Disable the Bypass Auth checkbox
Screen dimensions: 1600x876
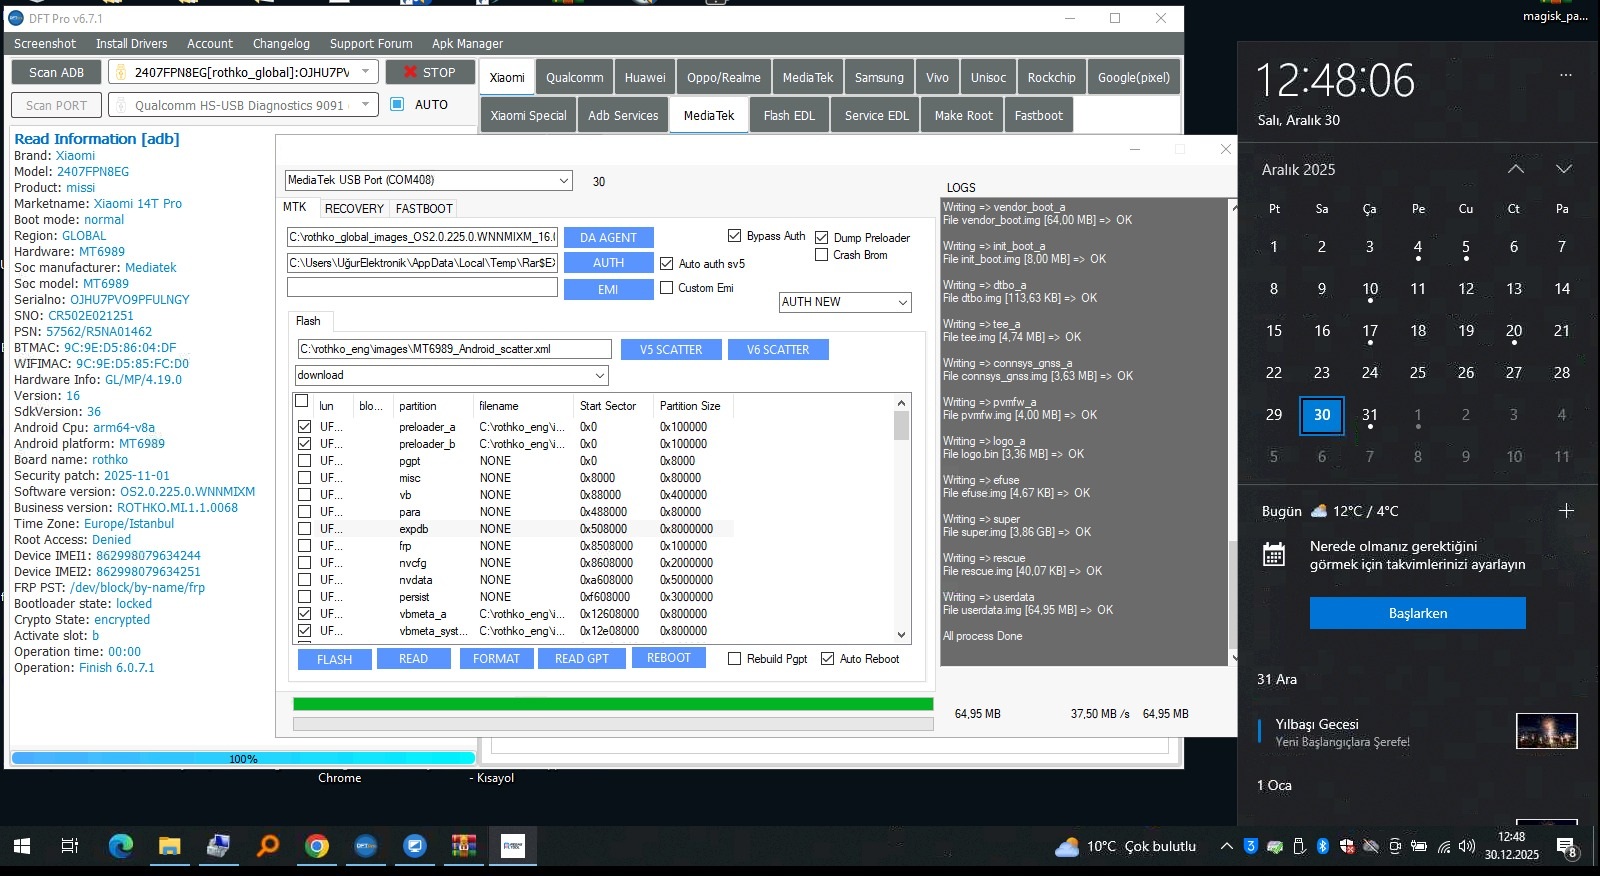[735, 236]
